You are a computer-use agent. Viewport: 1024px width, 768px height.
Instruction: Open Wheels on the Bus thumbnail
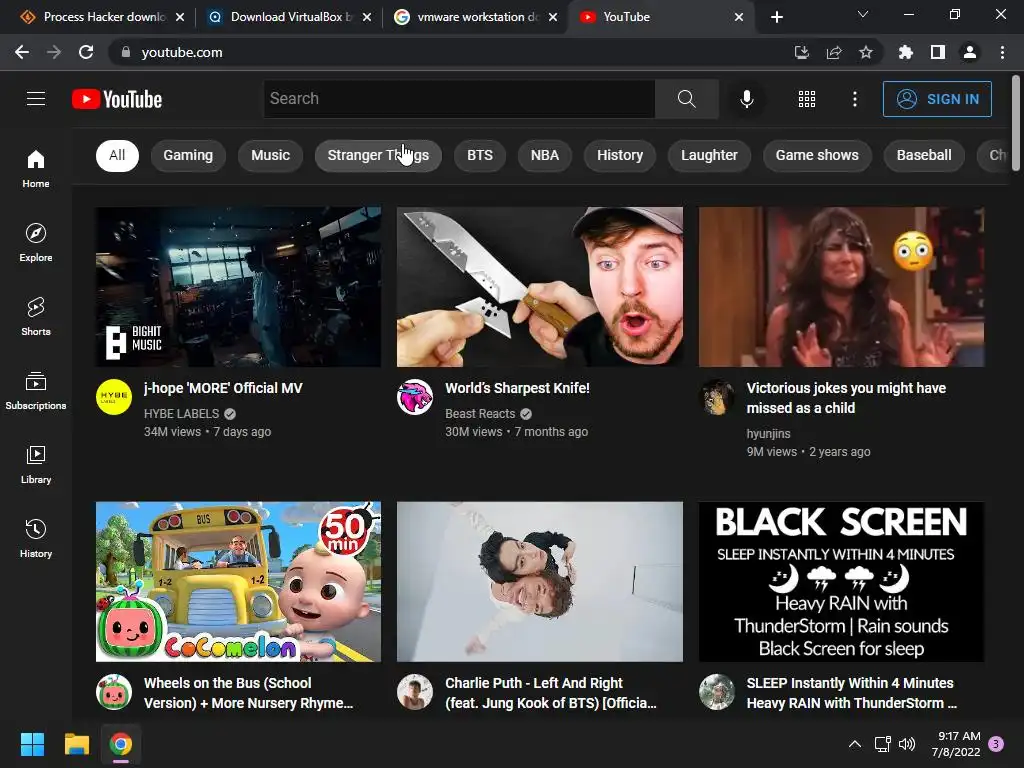[238, 581]
